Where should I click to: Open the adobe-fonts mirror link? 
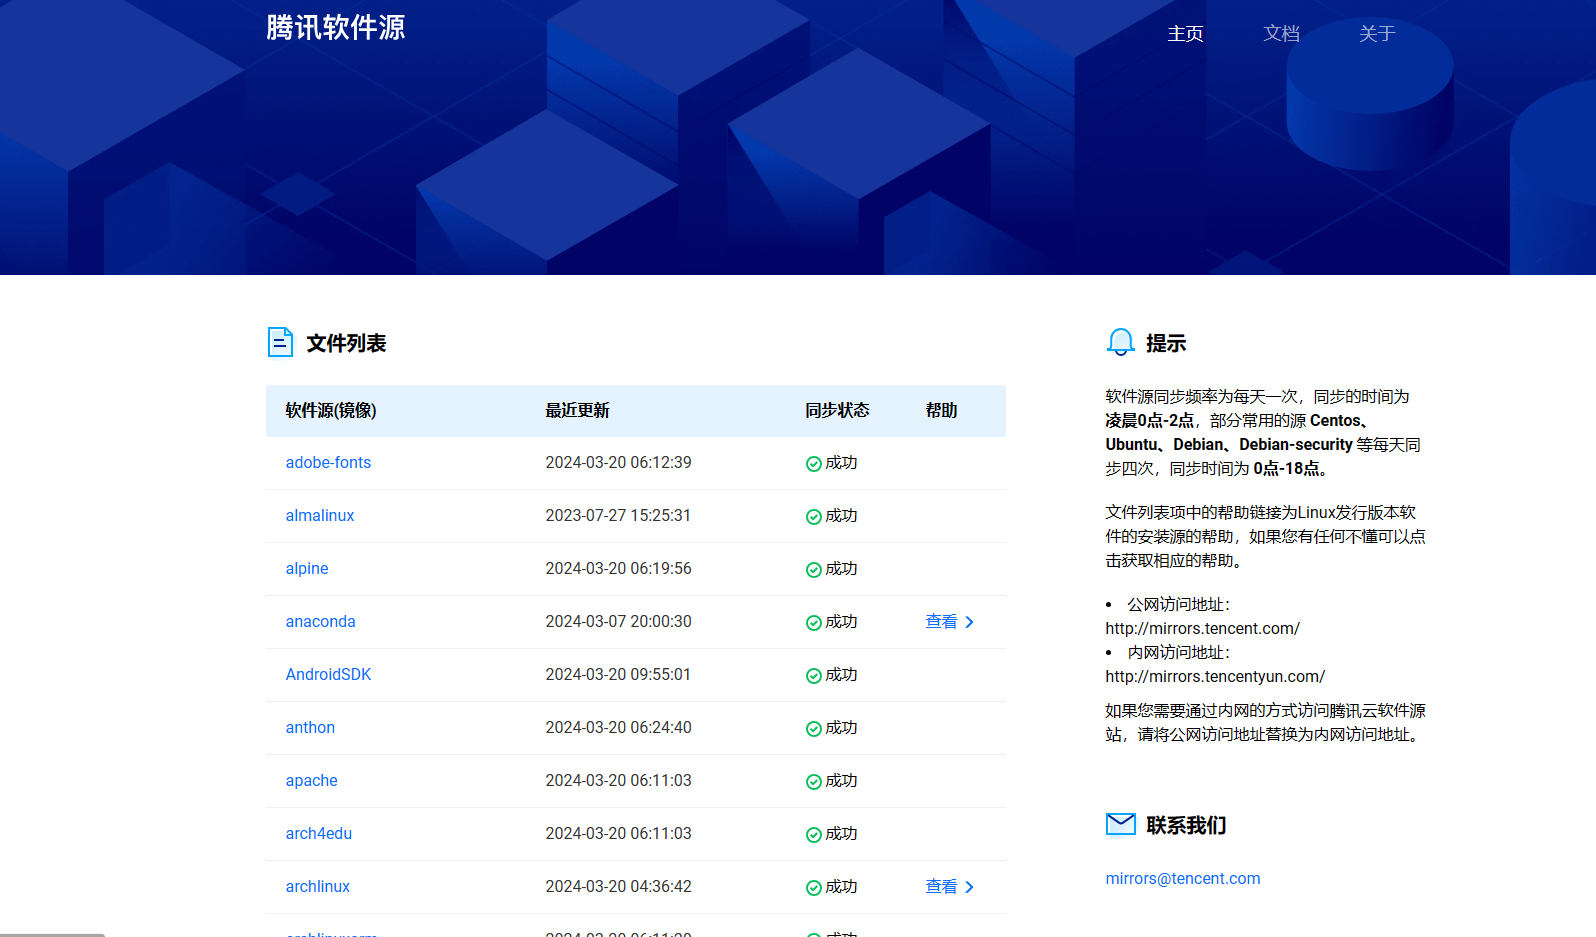(328, 462)
